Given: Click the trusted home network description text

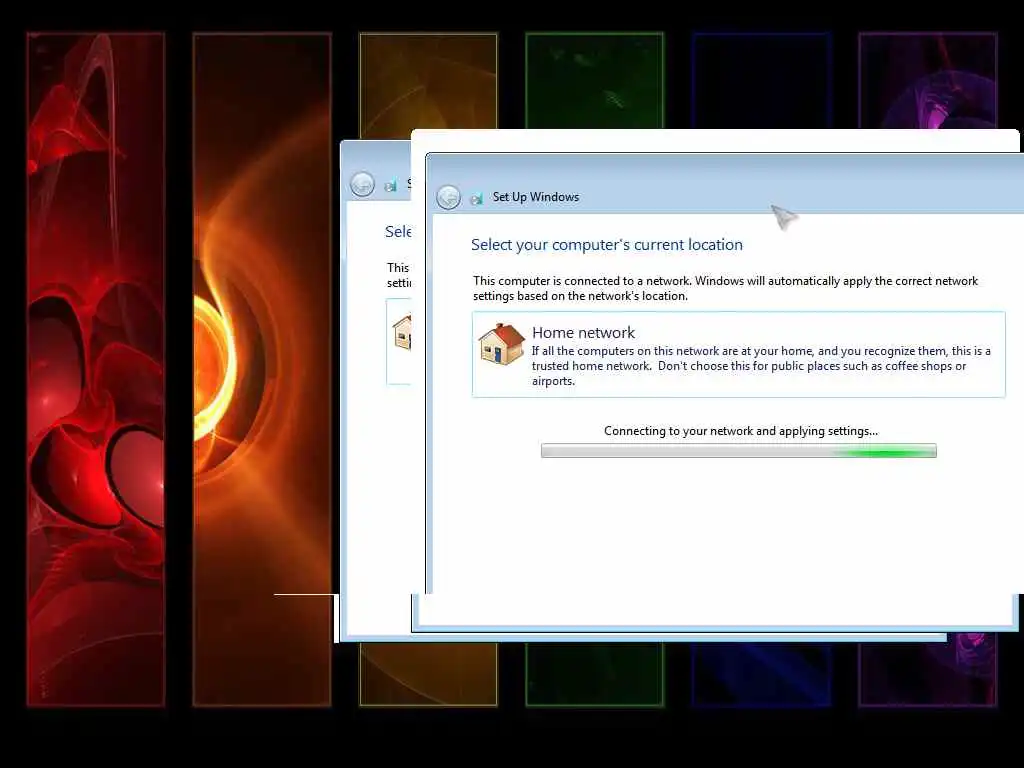Looking at the screenshot, I should 761,366.
